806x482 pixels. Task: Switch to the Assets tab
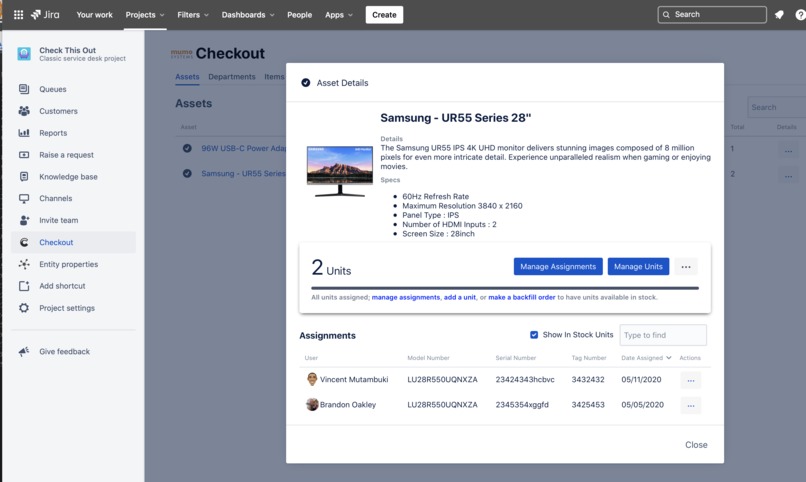[187, 77]
